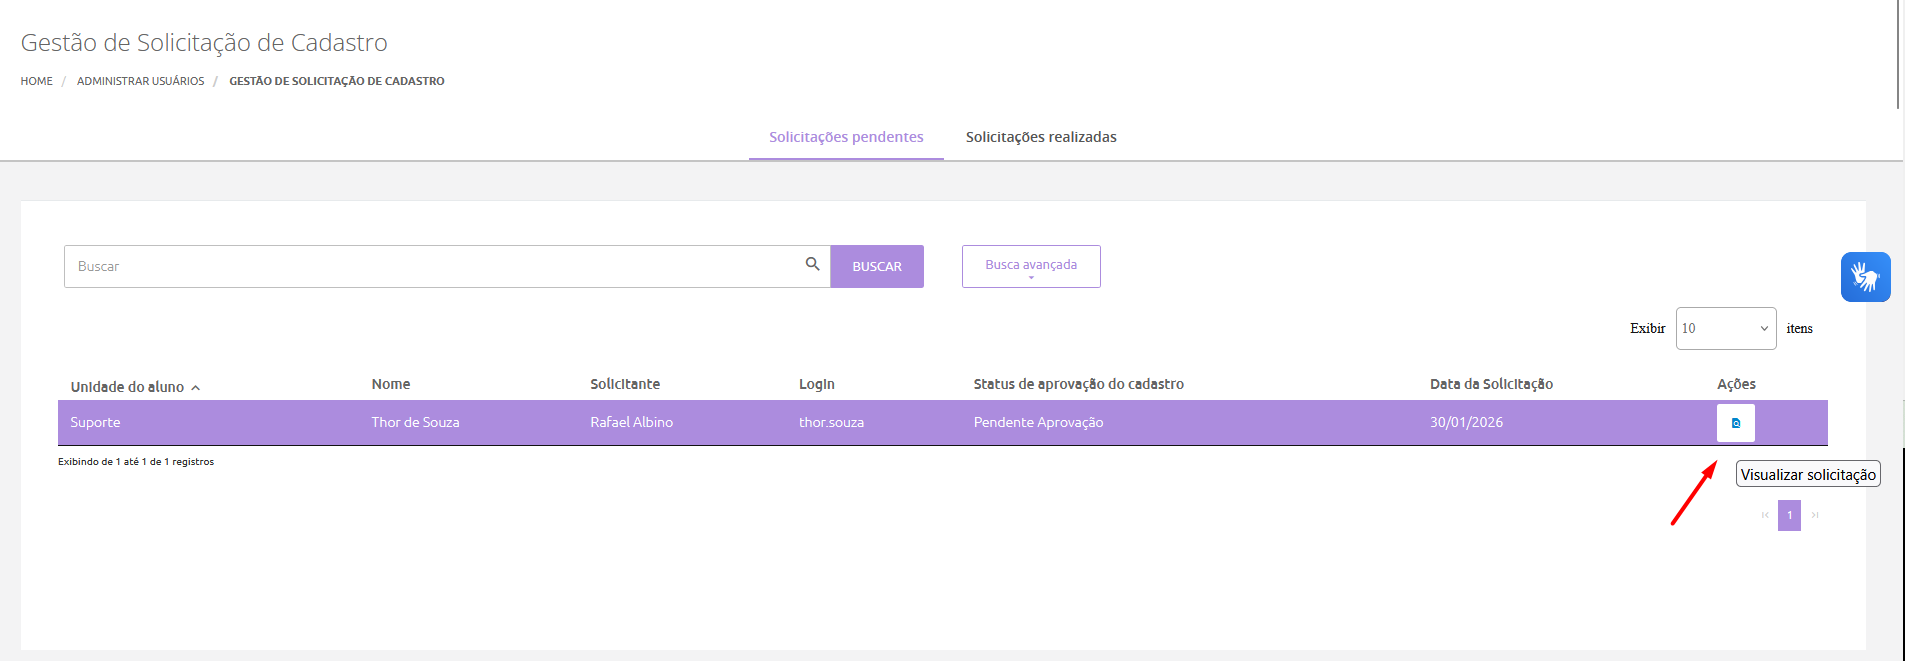
Task: Click the vertical page scrollbar
Action: (1898, 55)
